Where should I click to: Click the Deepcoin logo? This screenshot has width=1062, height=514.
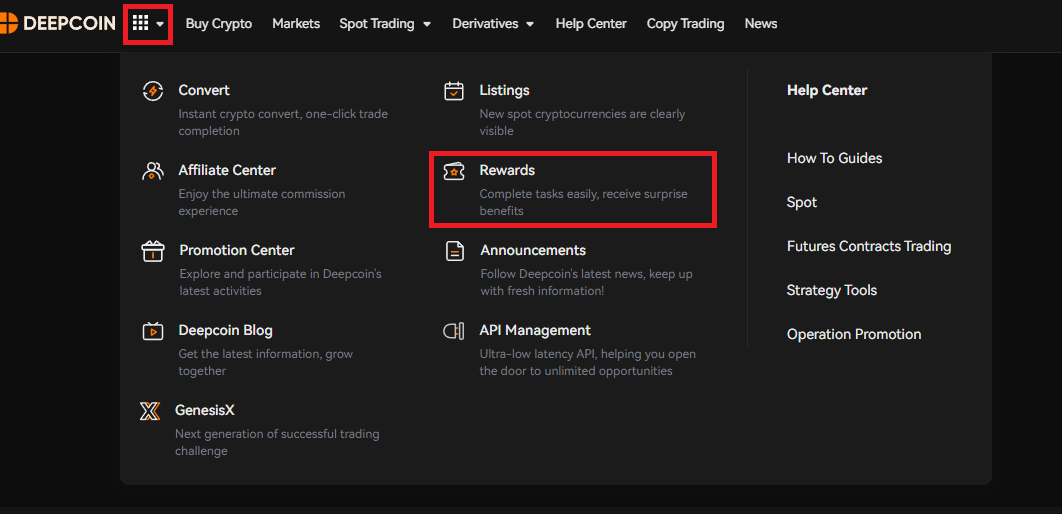click(58, 23)
